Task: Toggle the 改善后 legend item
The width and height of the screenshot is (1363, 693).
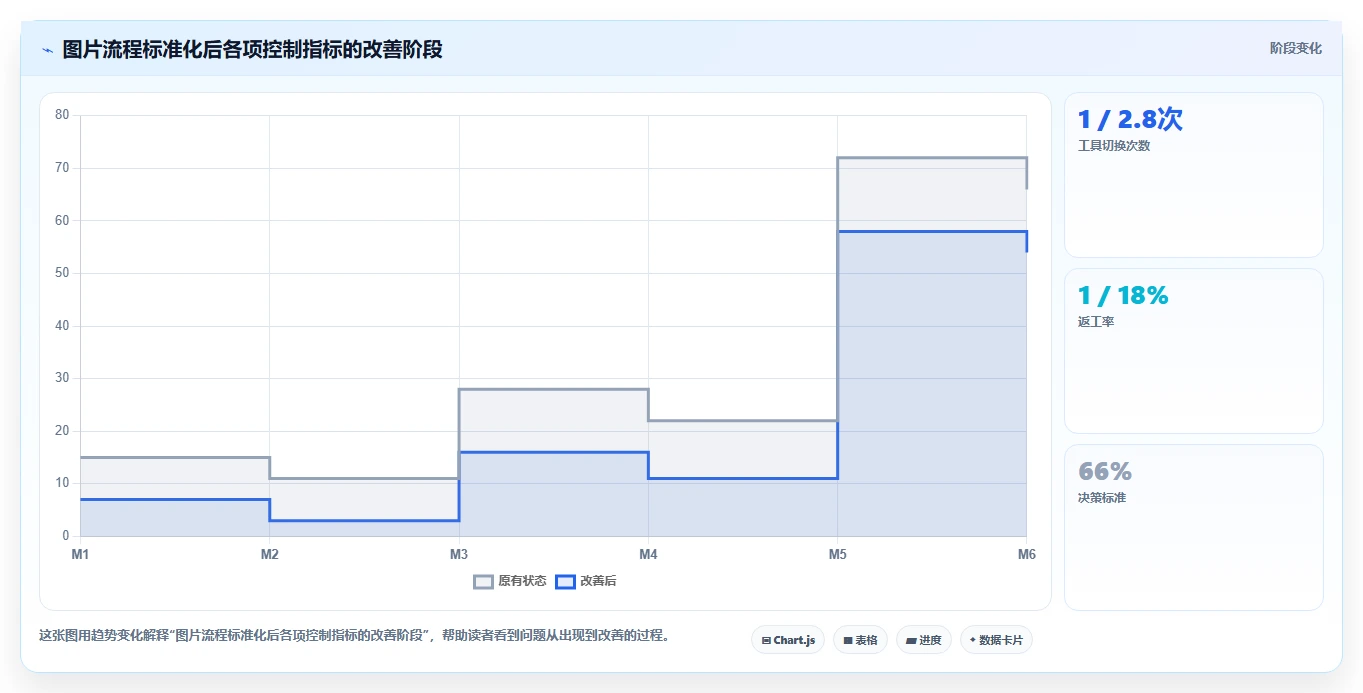Action: click(x=586, y=581)
